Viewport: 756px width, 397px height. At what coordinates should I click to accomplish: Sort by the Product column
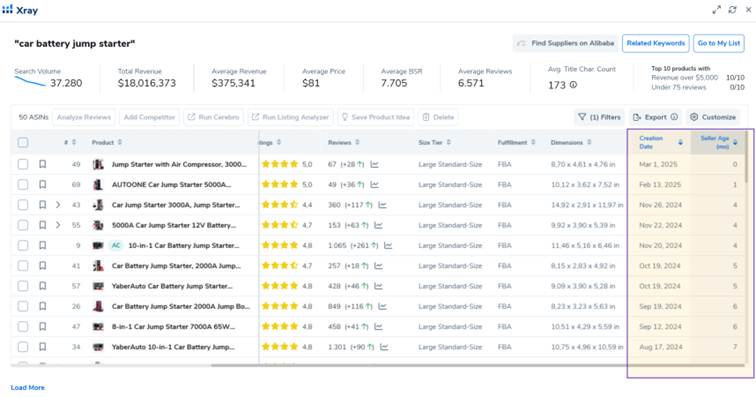pyautogui.click(x=120, y=142)
